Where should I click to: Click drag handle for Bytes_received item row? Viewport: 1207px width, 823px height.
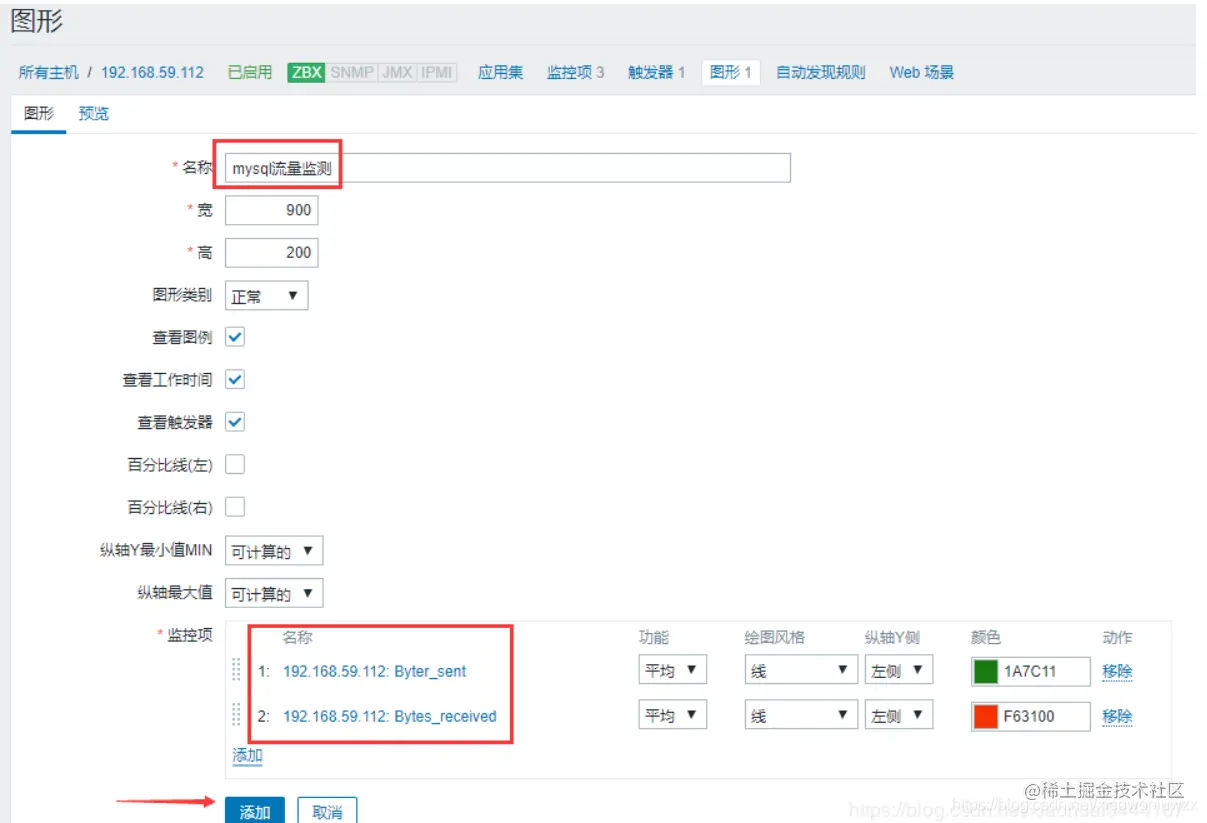tap(237, 715)
